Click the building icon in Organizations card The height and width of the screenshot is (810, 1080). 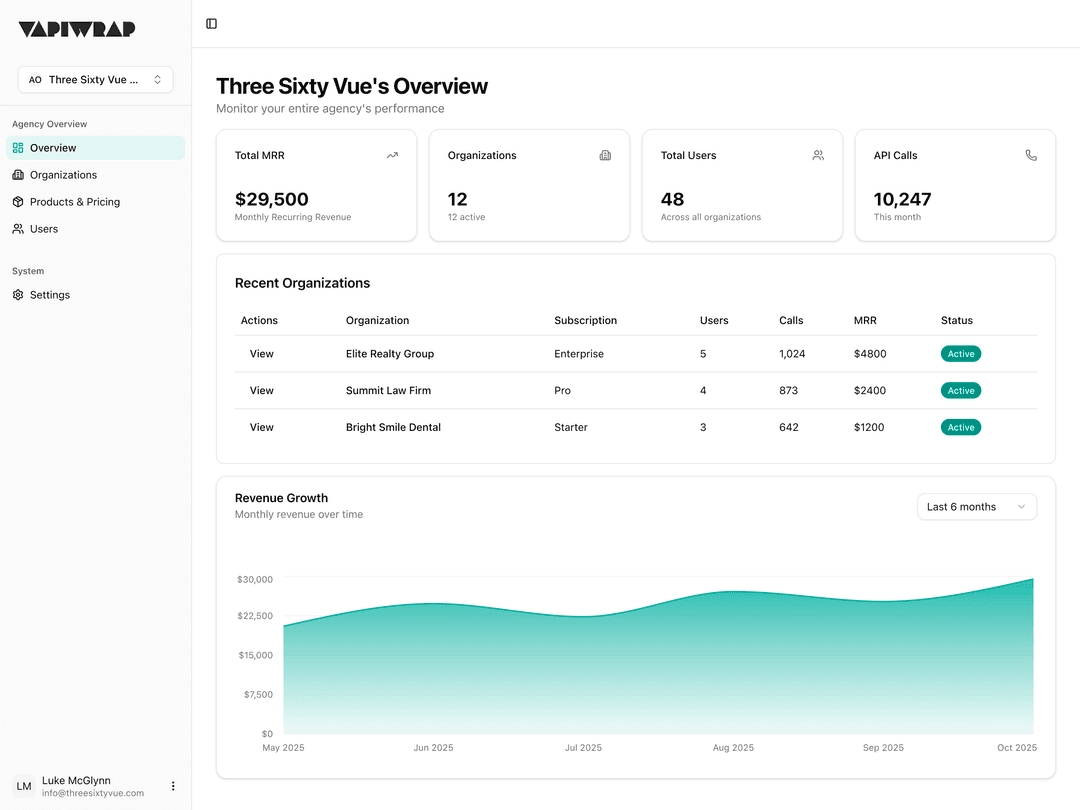coord(605,156)
